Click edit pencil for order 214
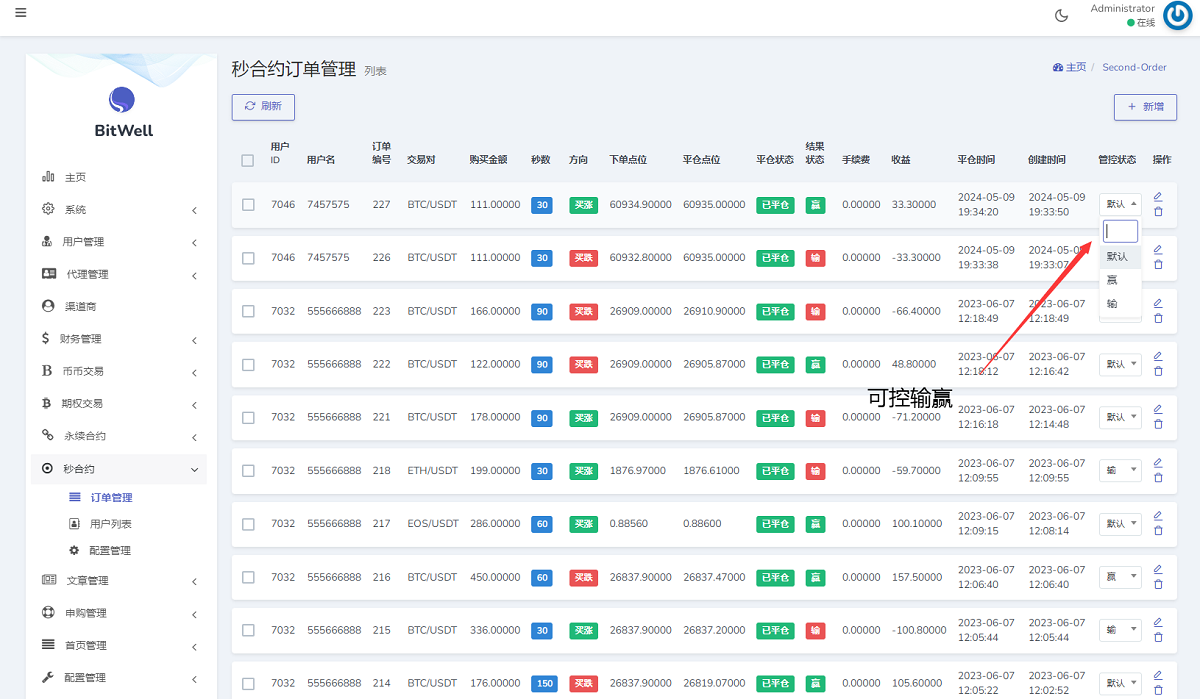Screen dimensions: 1200x699 (x=1158, y=676)
